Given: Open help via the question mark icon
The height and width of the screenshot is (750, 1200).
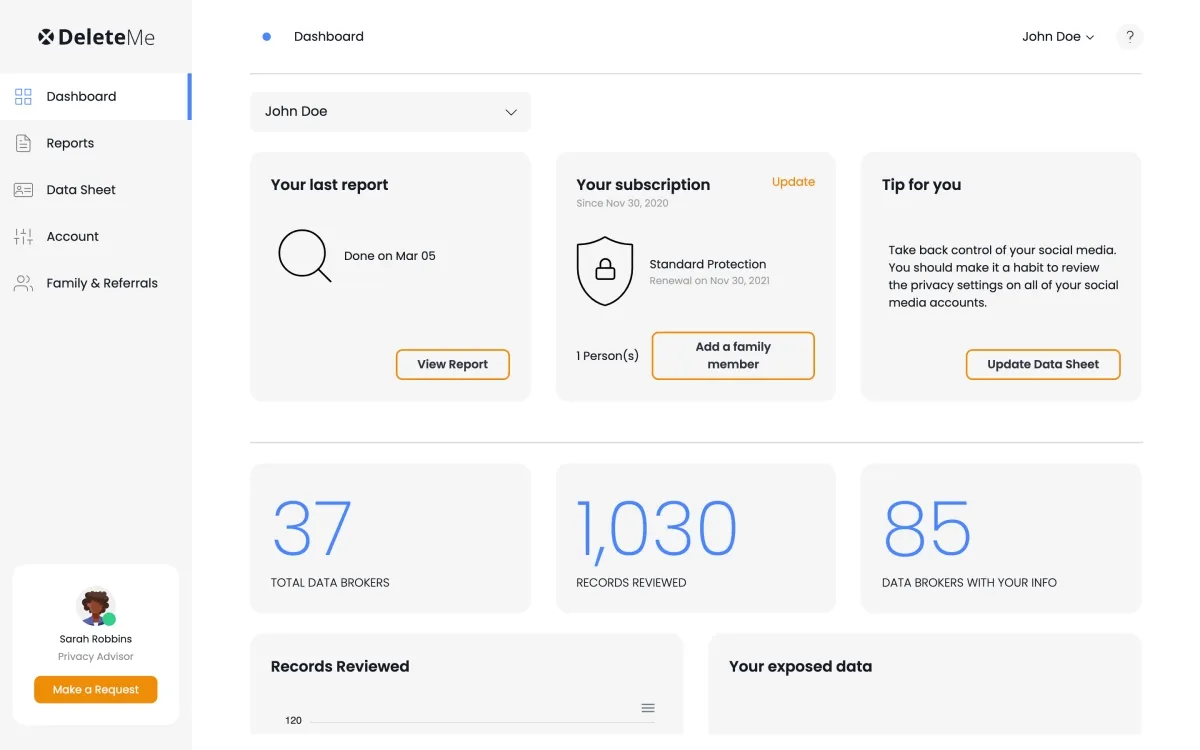Looking at the screenshot, I should pyautogui.click(x=1129, y=37).
